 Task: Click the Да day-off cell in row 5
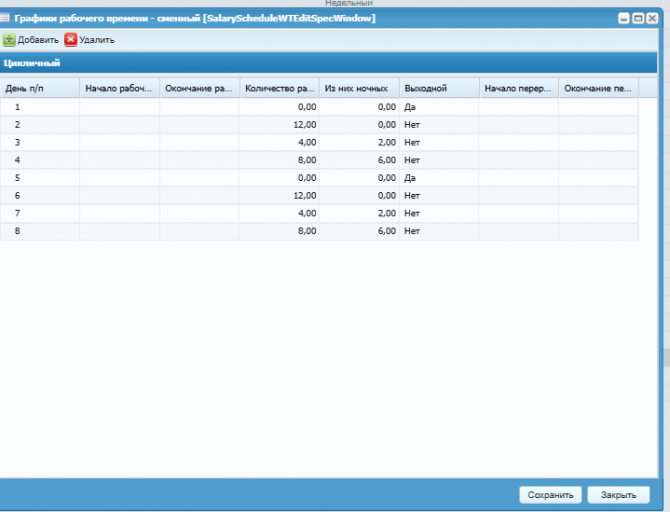[x=439, y=178]
